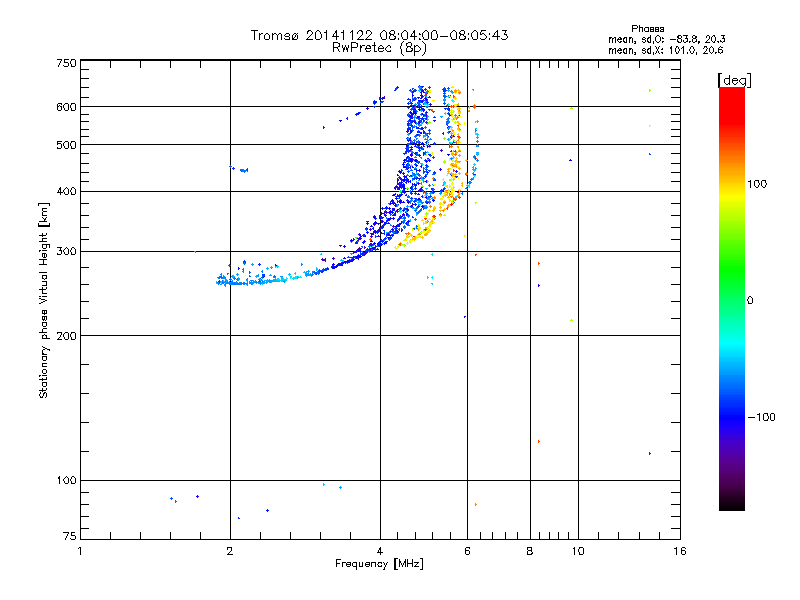Click the 10 MHz label on frequency axis
Image resolution: width=800 pixels, height=600 pixels.
pyautogui.click(x=578, y=551)
